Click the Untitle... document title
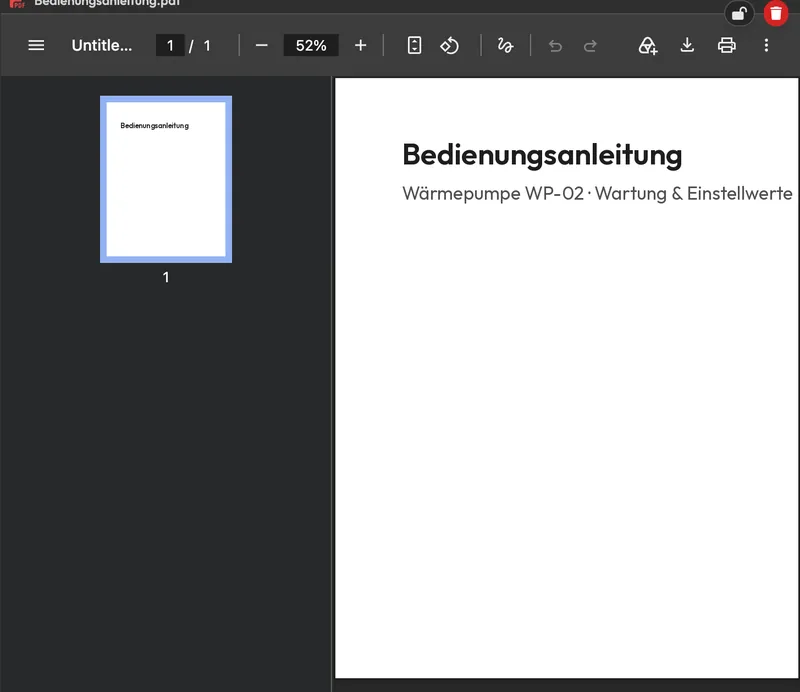The image size is (800, 692). (x=102, y=45)
